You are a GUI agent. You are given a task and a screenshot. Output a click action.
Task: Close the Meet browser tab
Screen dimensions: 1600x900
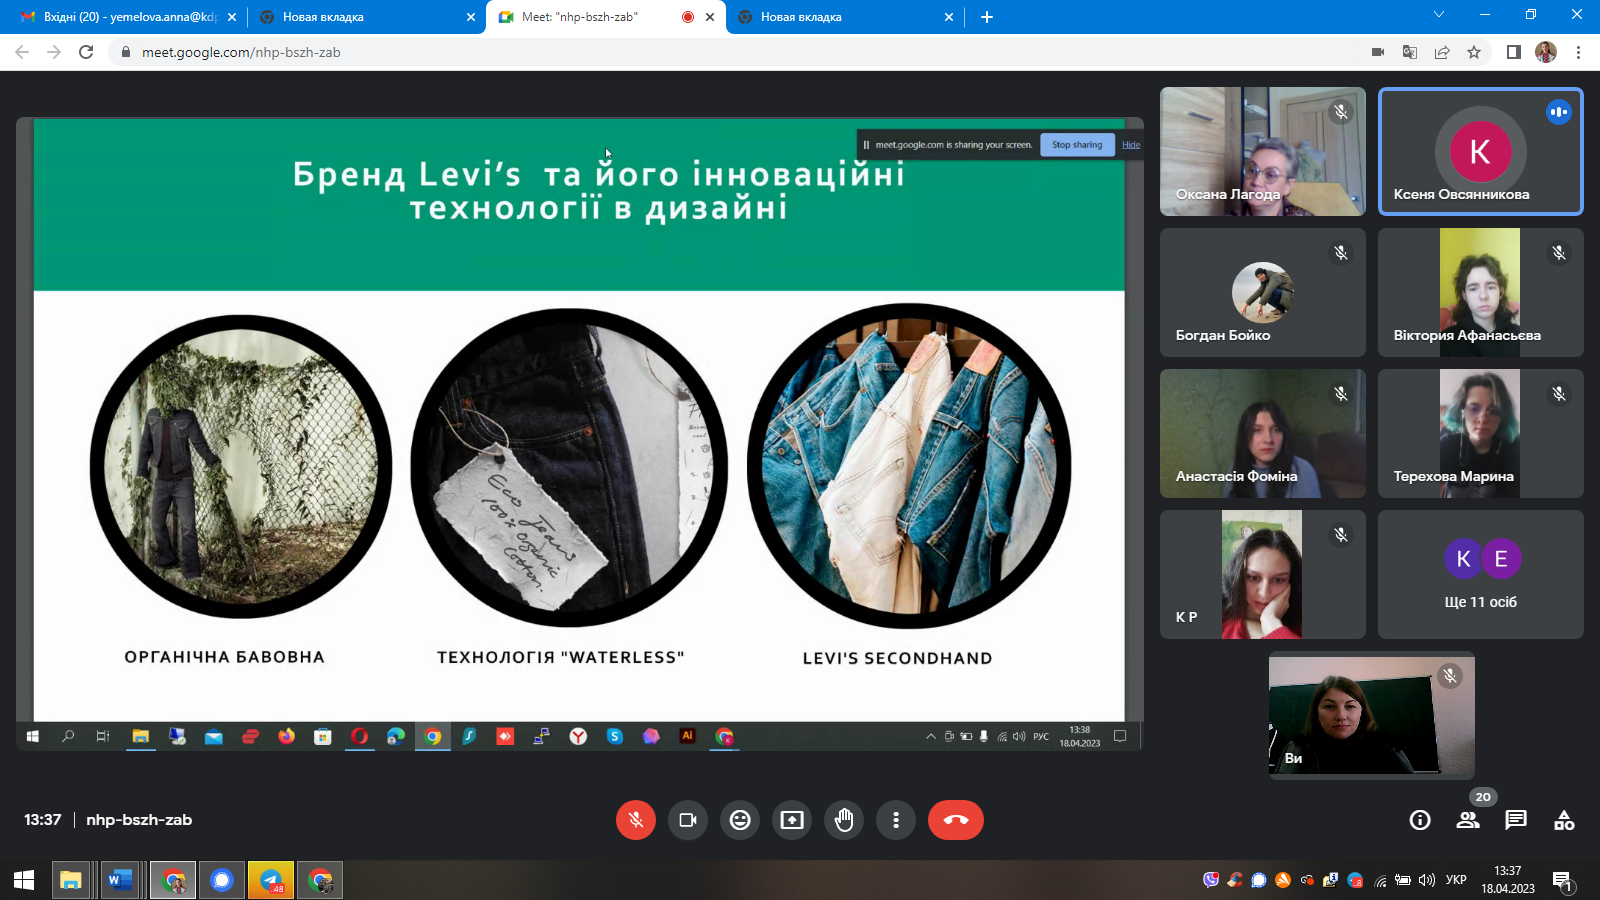click(x=710, y=17)
